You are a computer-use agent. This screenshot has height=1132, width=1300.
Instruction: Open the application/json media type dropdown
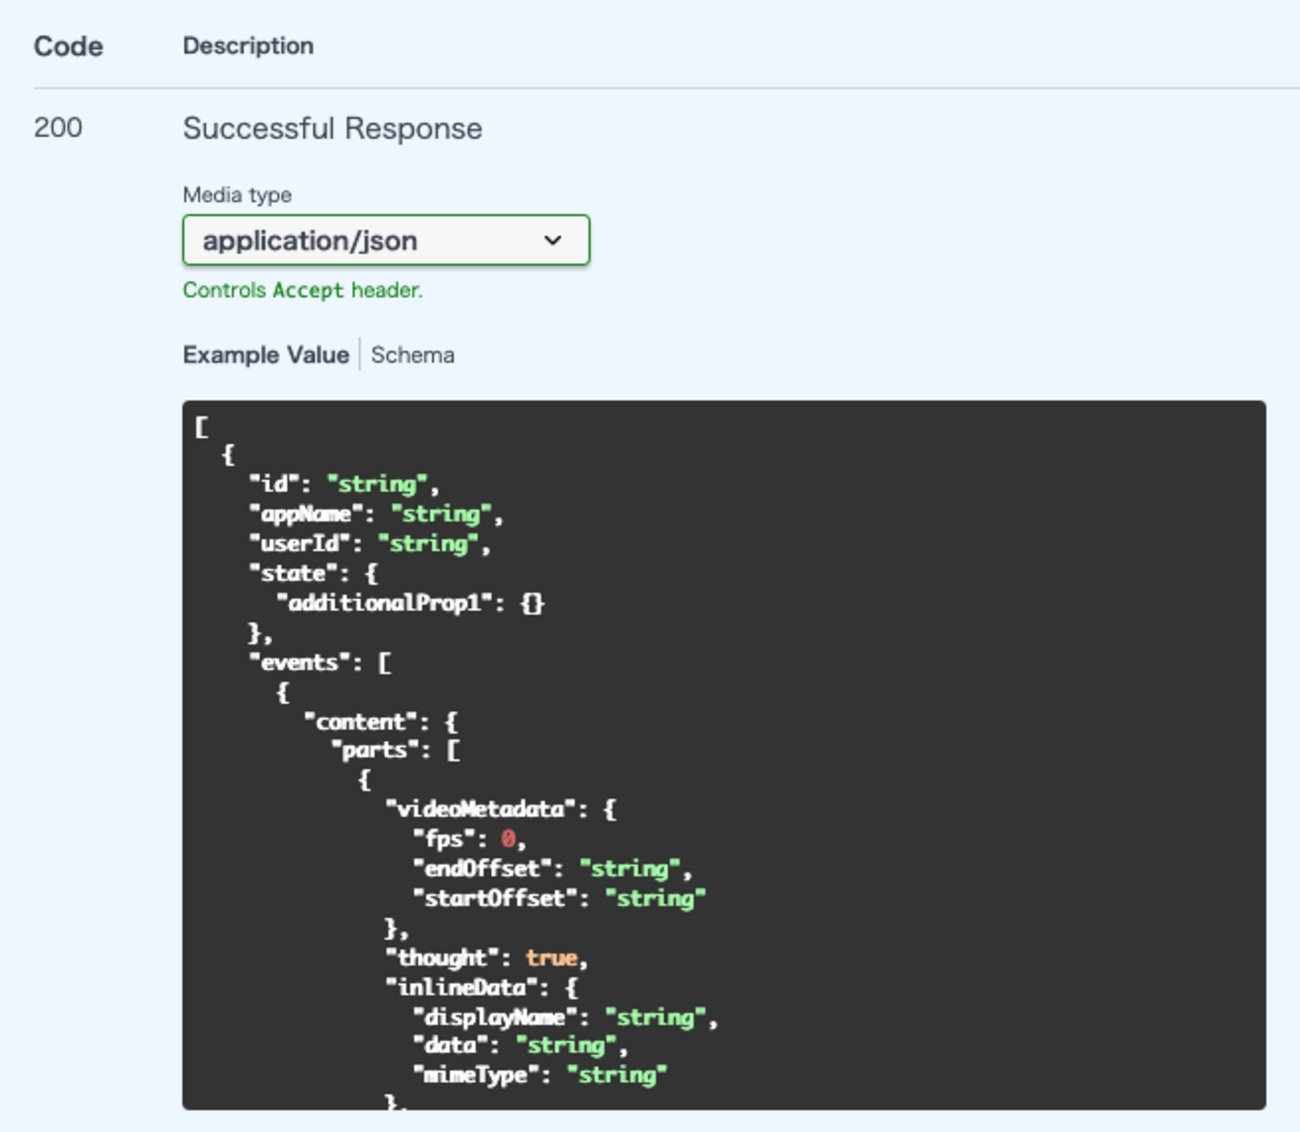(x=385, y=241)
